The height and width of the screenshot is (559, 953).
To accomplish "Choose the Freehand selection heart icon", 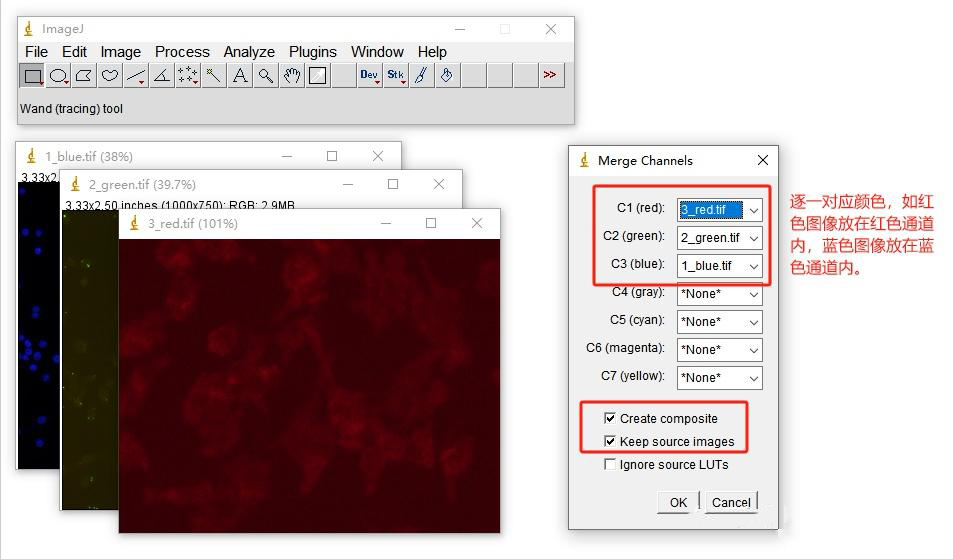I will 110,76.
